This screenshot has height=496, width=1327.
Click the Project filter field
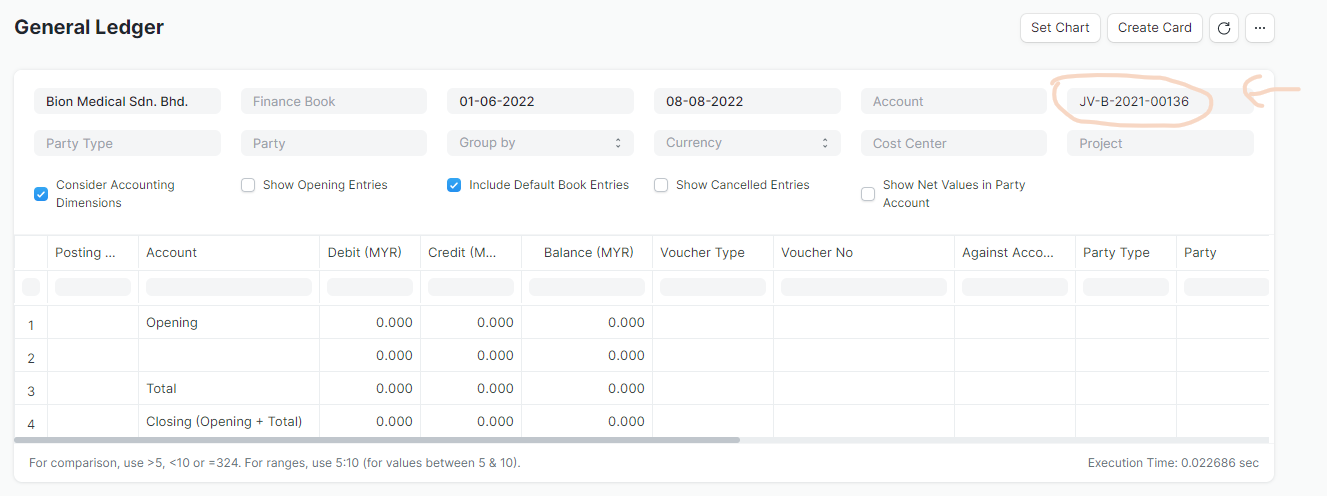pos(1160,143)
